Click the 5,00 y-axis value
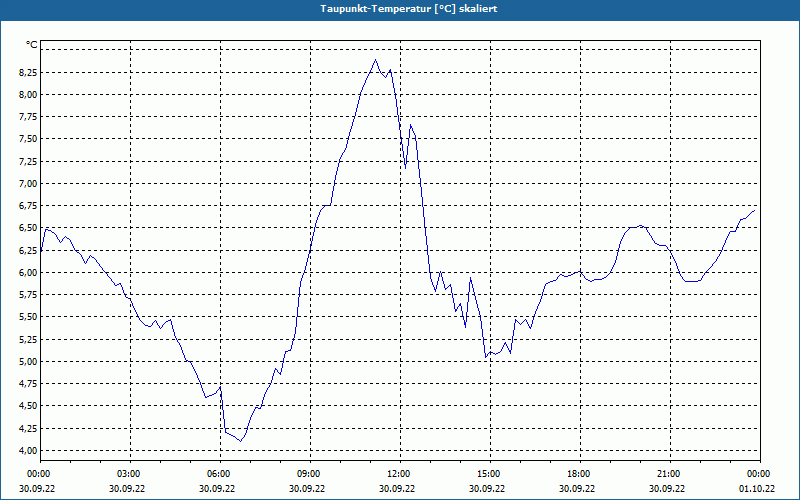Image resolution: width=800 pixels, height=500 pixels. tap(28, 362)
